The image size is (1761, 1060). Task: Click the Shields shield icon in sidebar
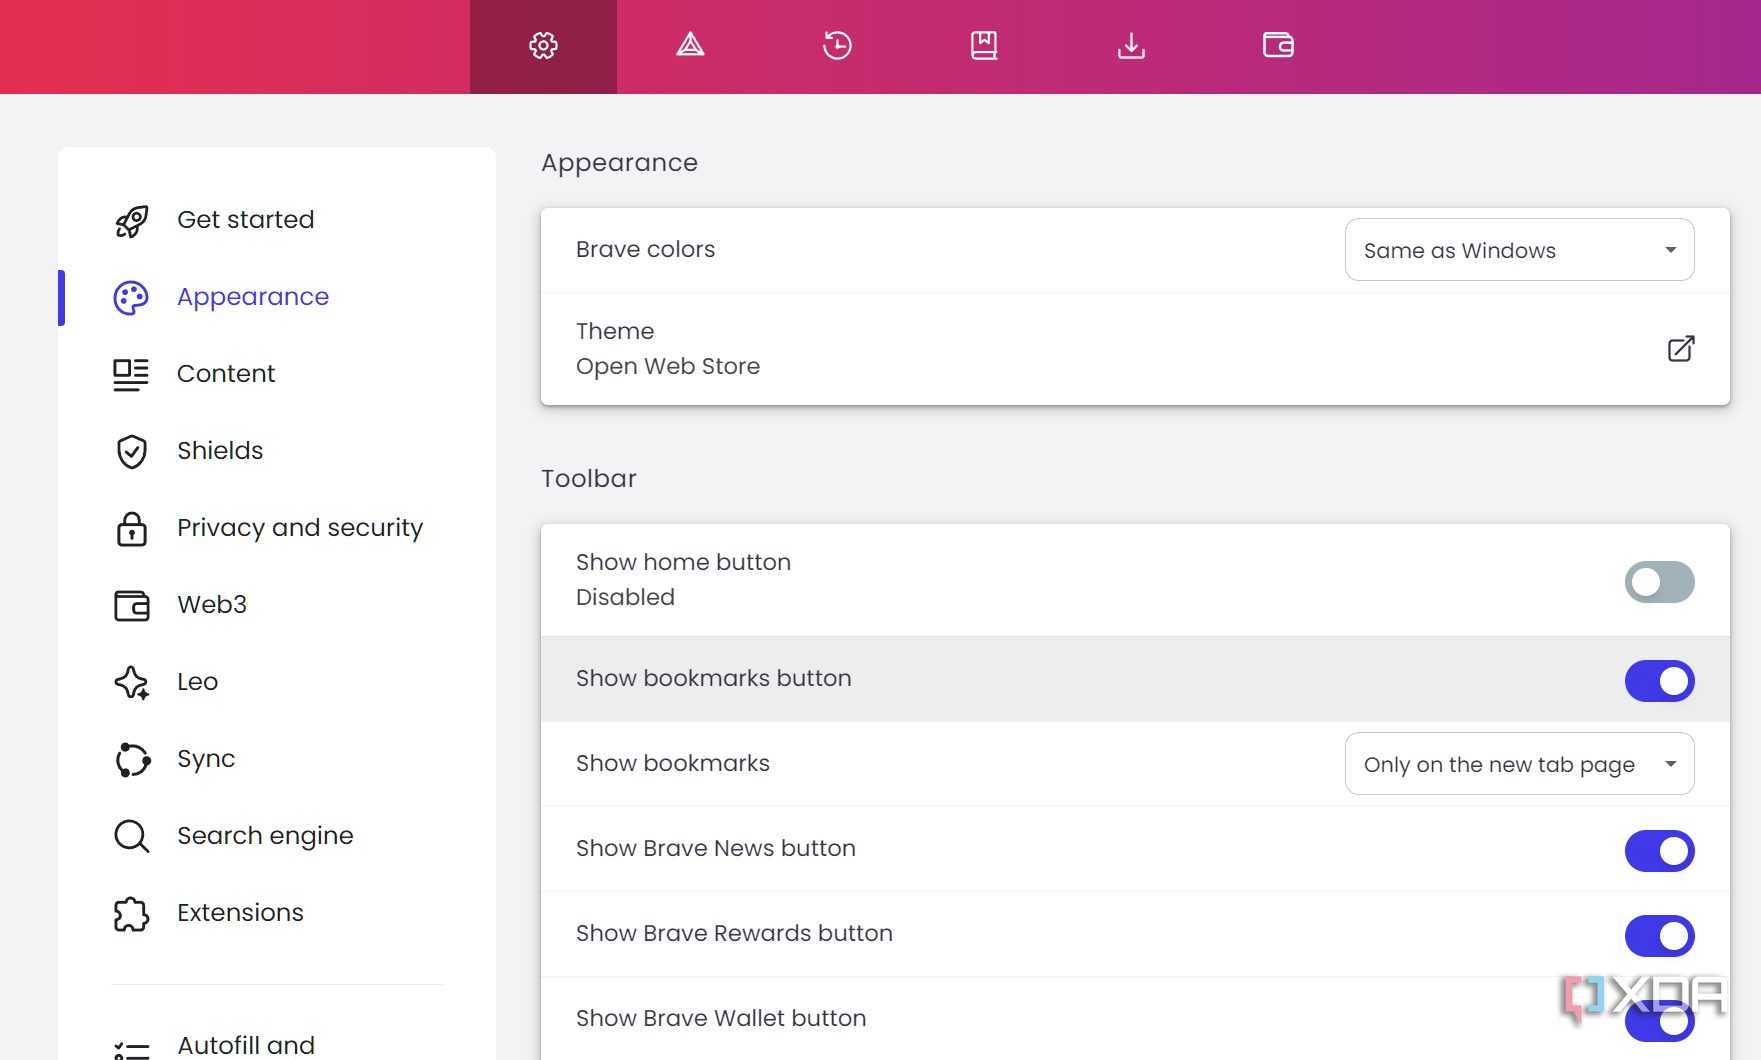click(x=131, y=451)
